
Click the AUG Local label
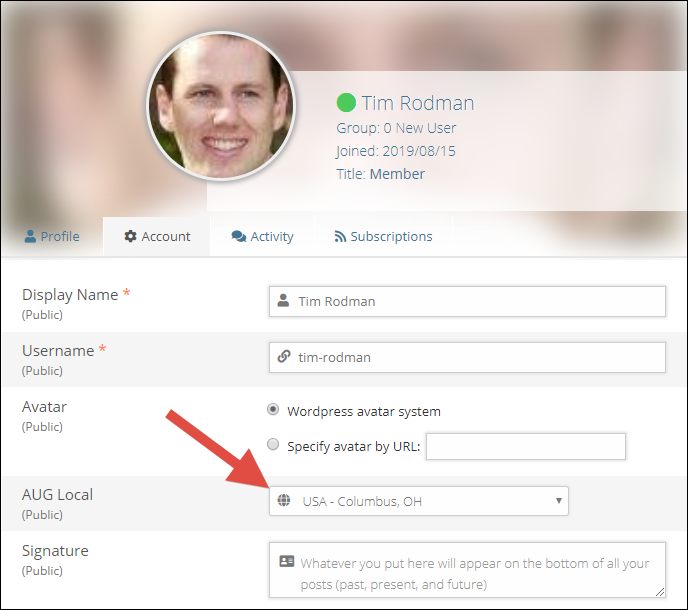tap(57, 495)
